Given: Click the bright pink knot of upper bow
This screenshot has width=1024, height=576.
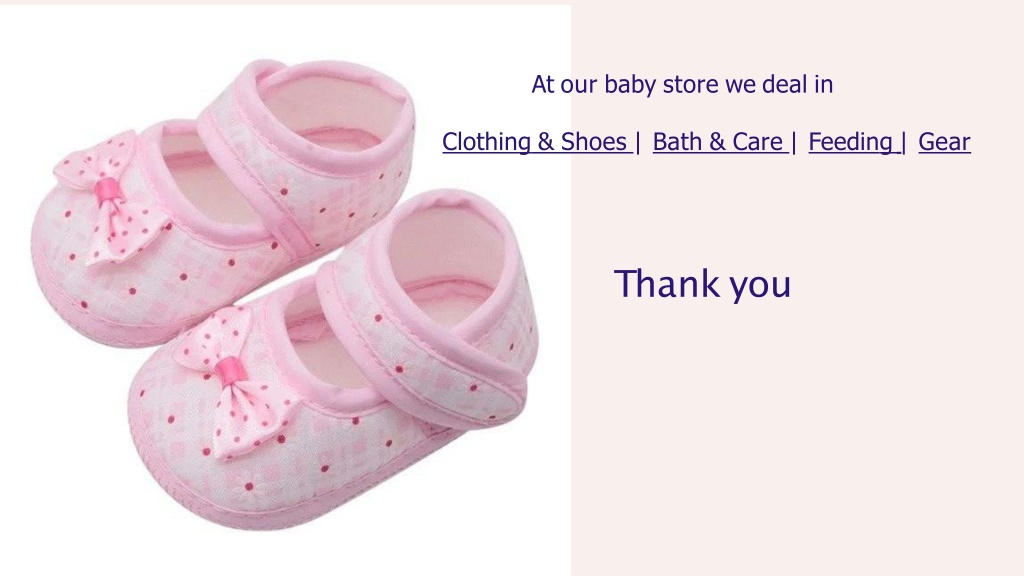Looking at the screenshot, I should click(x=109, y=191).
